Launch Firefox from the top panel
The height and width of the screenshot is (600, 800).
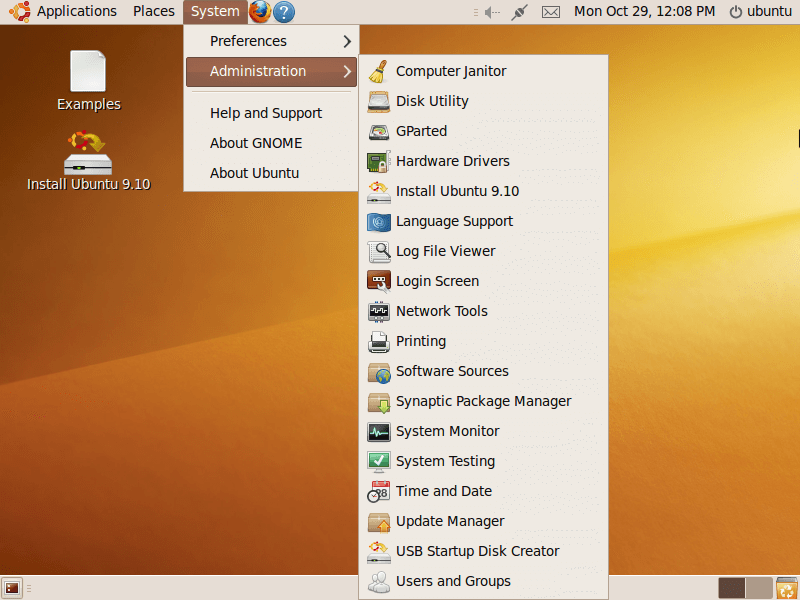[x=260, y=12]
